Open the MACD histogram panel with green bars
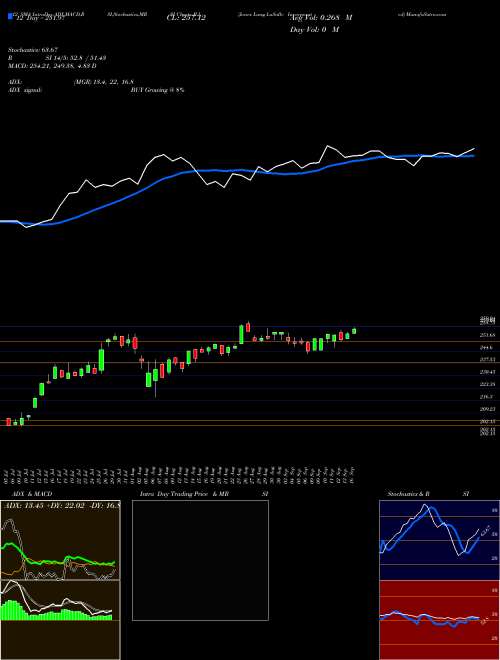Viewport: 500px width, 660px height. (60, 600)
